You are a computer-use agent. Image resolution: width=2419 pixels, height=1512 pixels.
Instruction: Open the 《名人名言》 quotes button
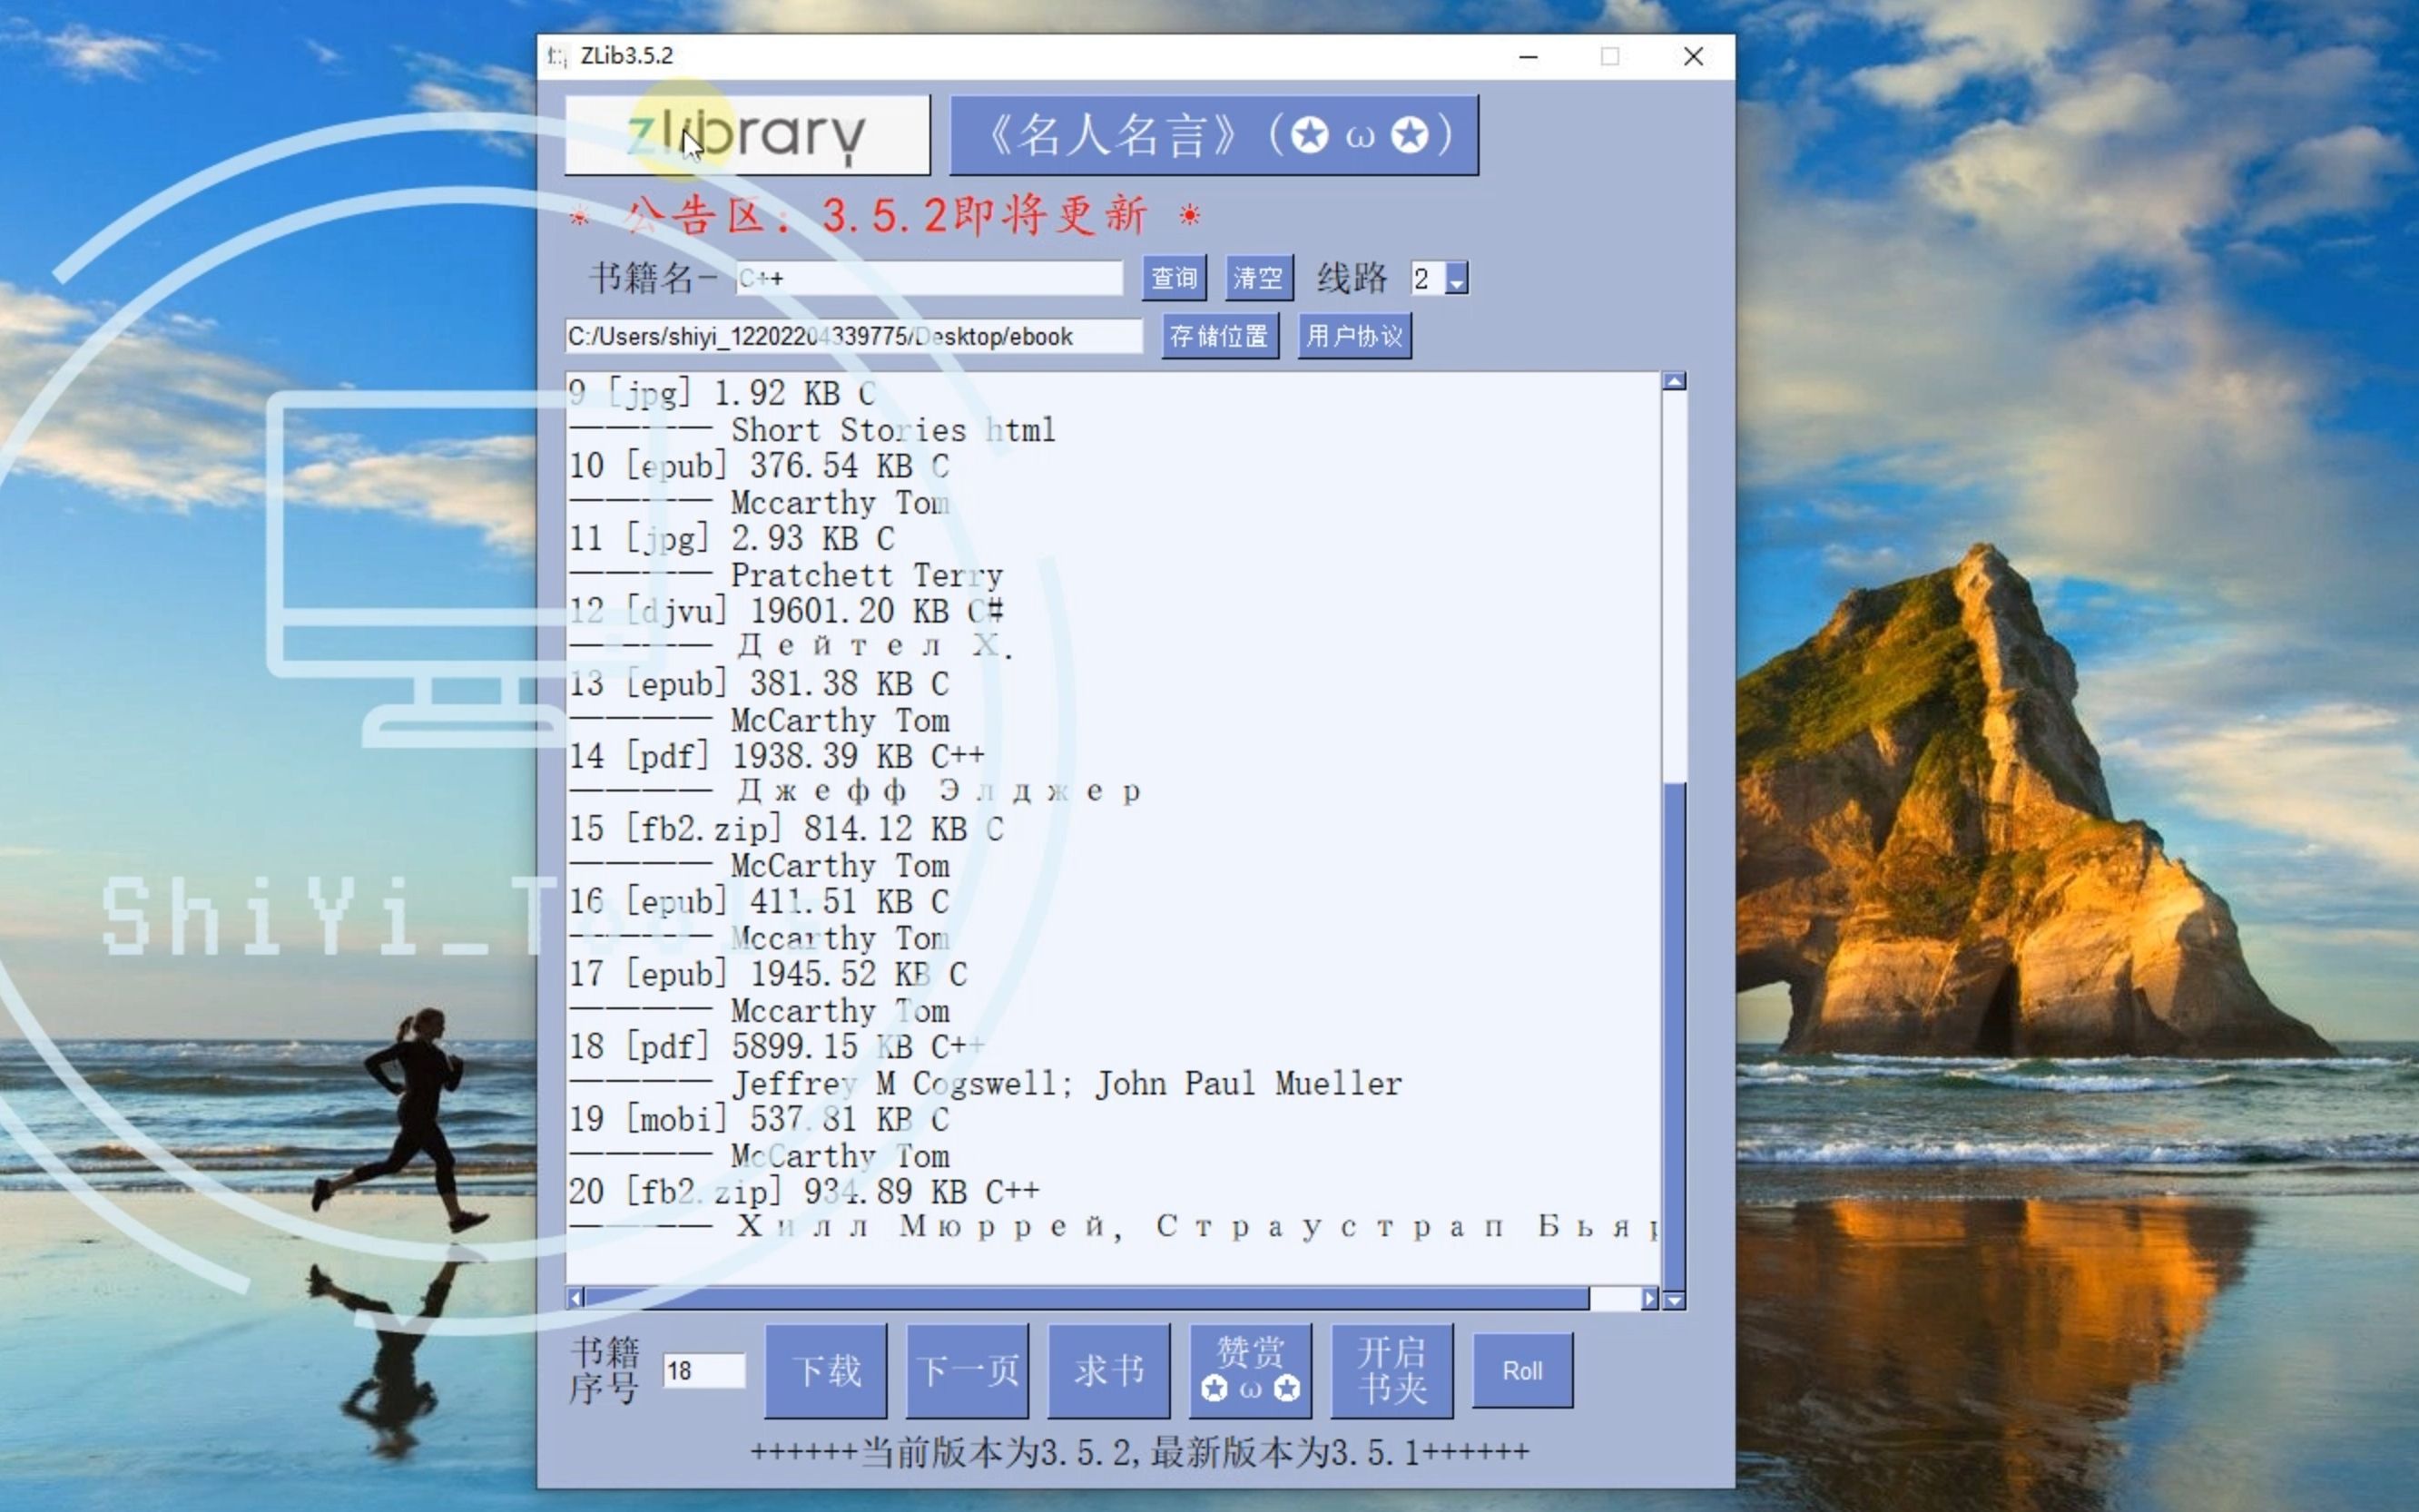(1213, 135)
